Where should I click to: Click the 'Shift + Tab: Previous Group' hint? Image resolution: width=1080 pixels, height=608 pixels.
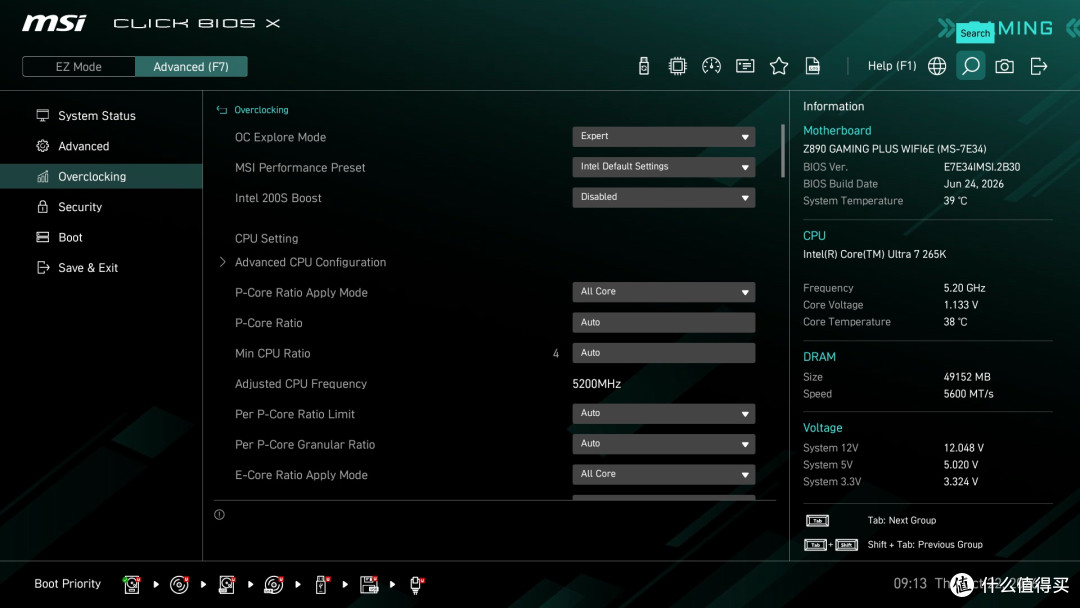(925, 545)
